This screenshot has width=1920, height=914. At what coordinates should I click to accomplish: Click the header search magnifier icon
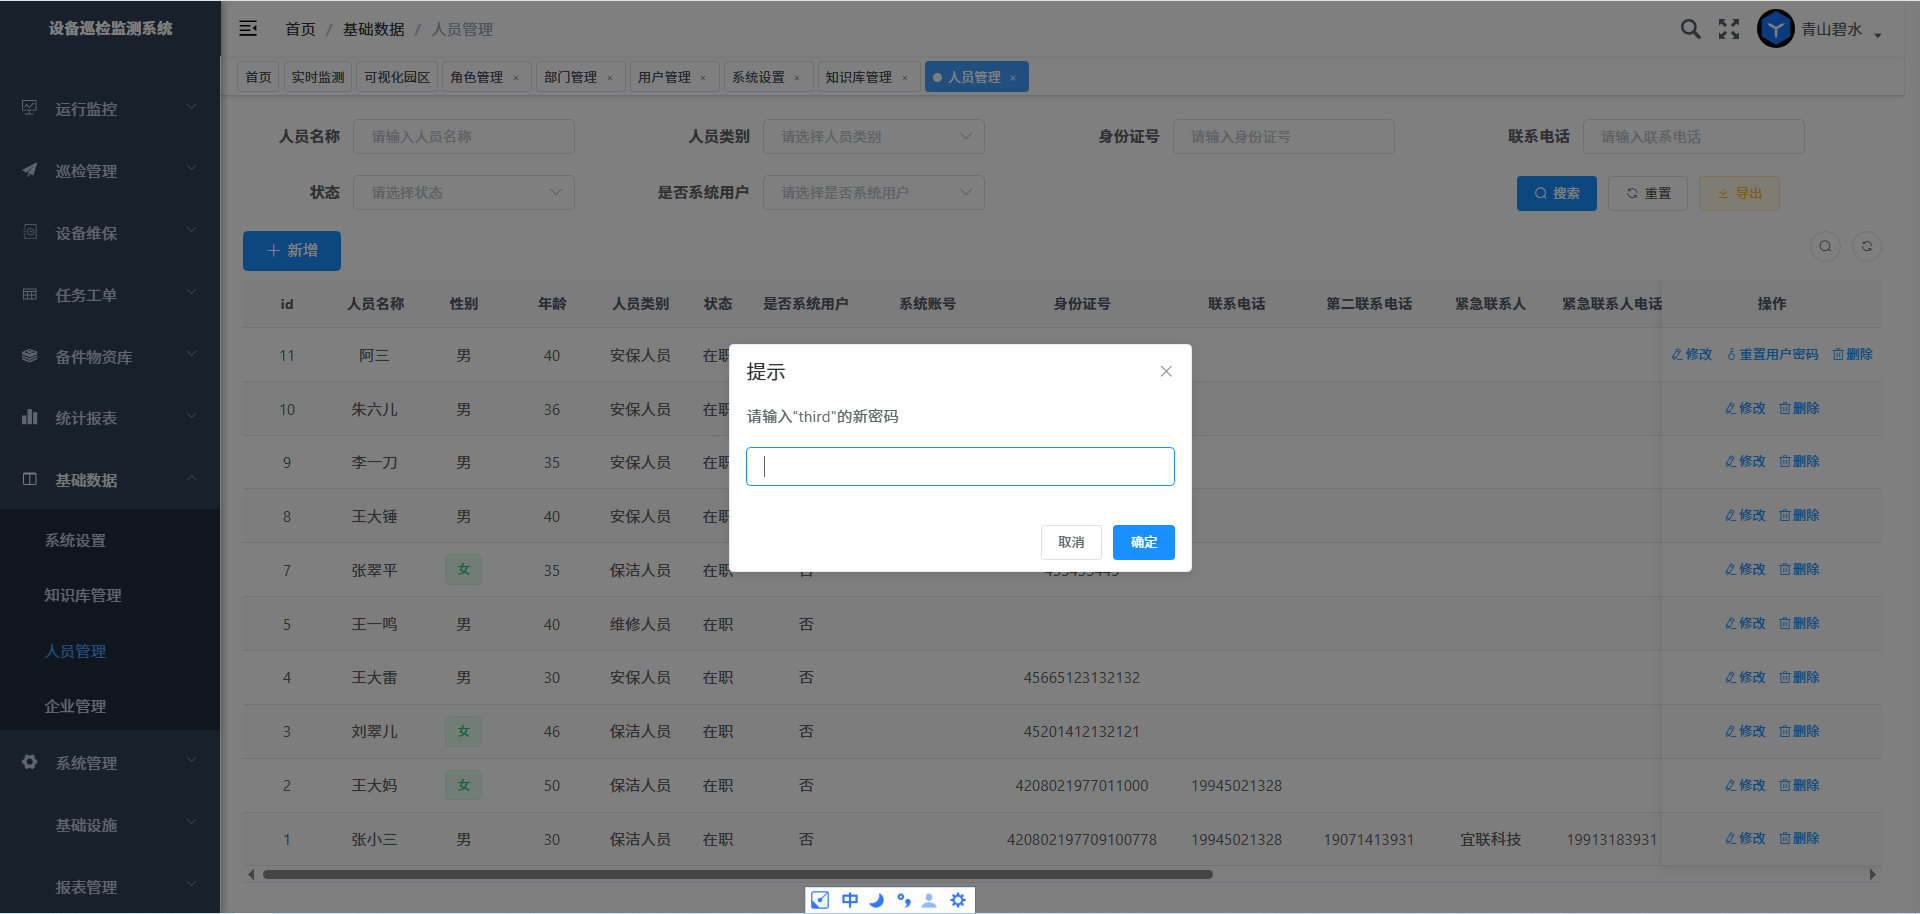[1690, 29]
